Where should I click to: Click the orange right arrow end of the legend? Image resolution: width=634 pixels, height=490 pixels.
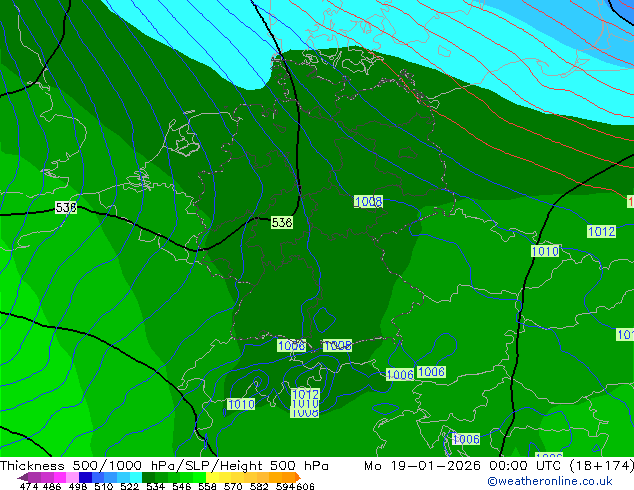point(298,477)
